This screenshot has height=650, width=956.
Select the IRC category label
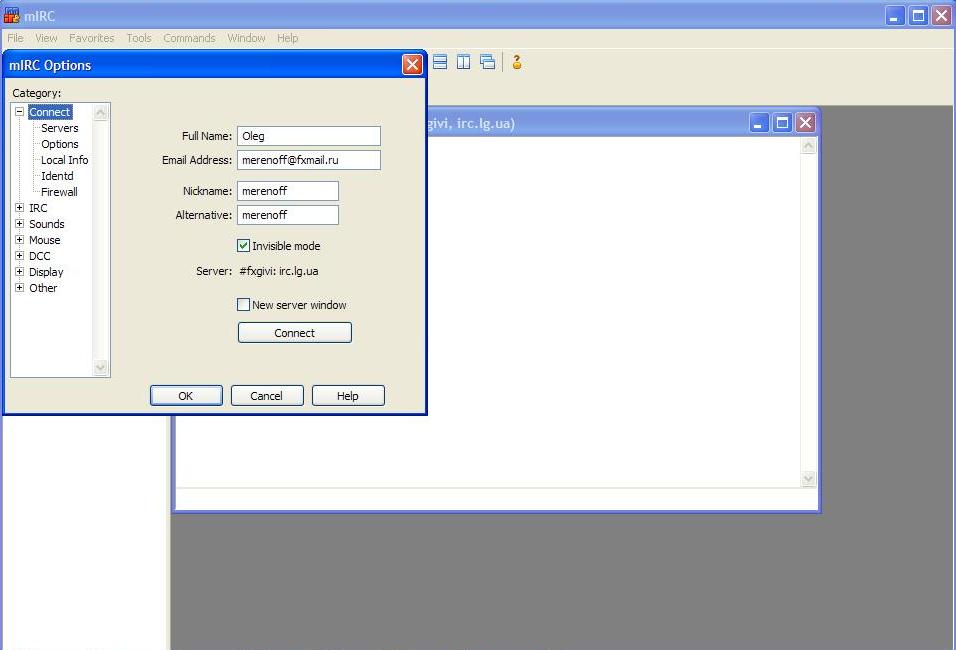coord(38,208)
